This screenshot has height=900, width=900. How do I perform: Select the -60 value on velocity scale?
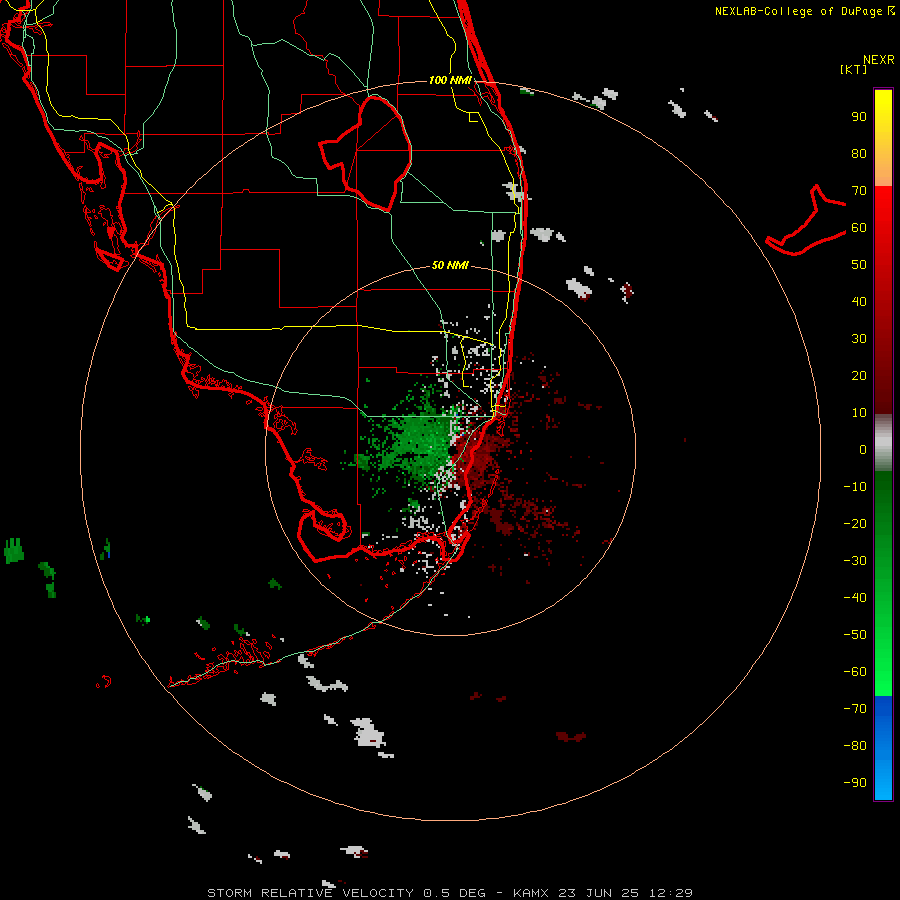[x=855, y=672]
